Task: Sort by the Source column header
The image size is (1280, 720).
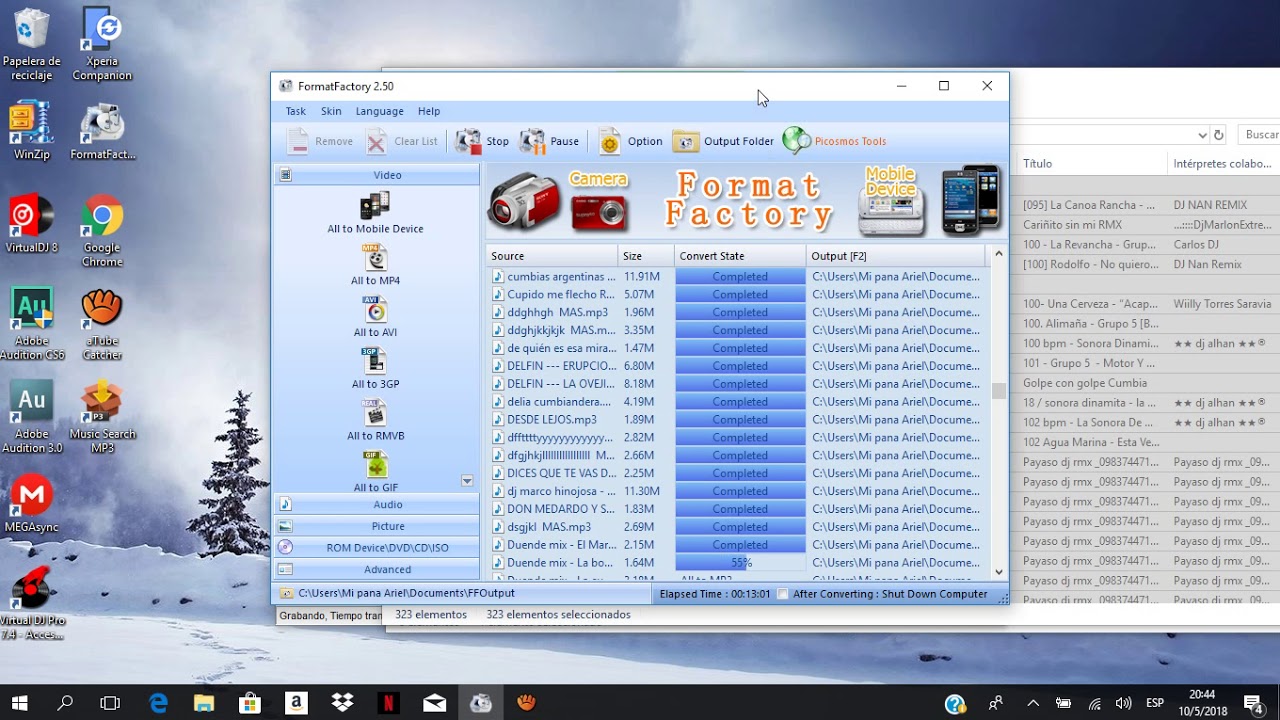Action: pos(551,256)
